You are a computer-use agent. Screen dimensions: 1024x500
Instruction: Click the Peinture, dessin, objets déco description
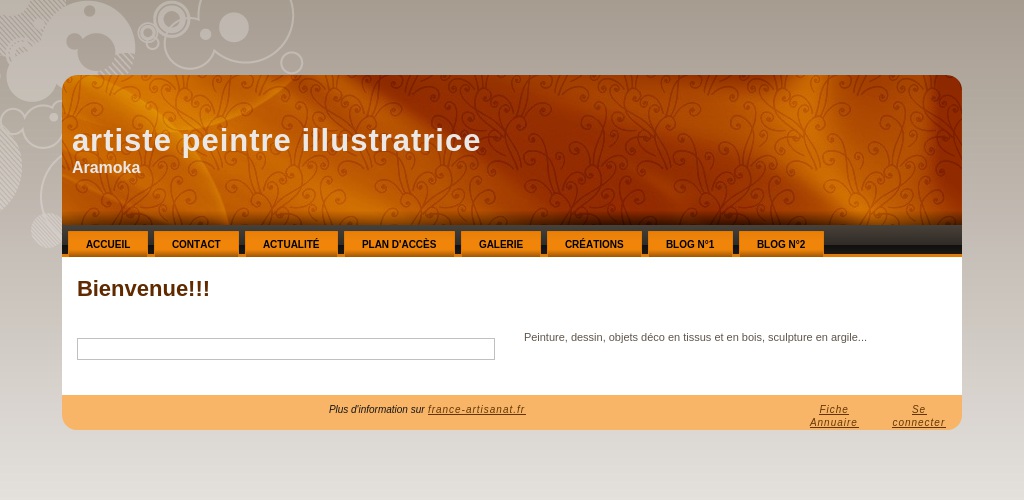pyautogui.click(x=696, y=337)
